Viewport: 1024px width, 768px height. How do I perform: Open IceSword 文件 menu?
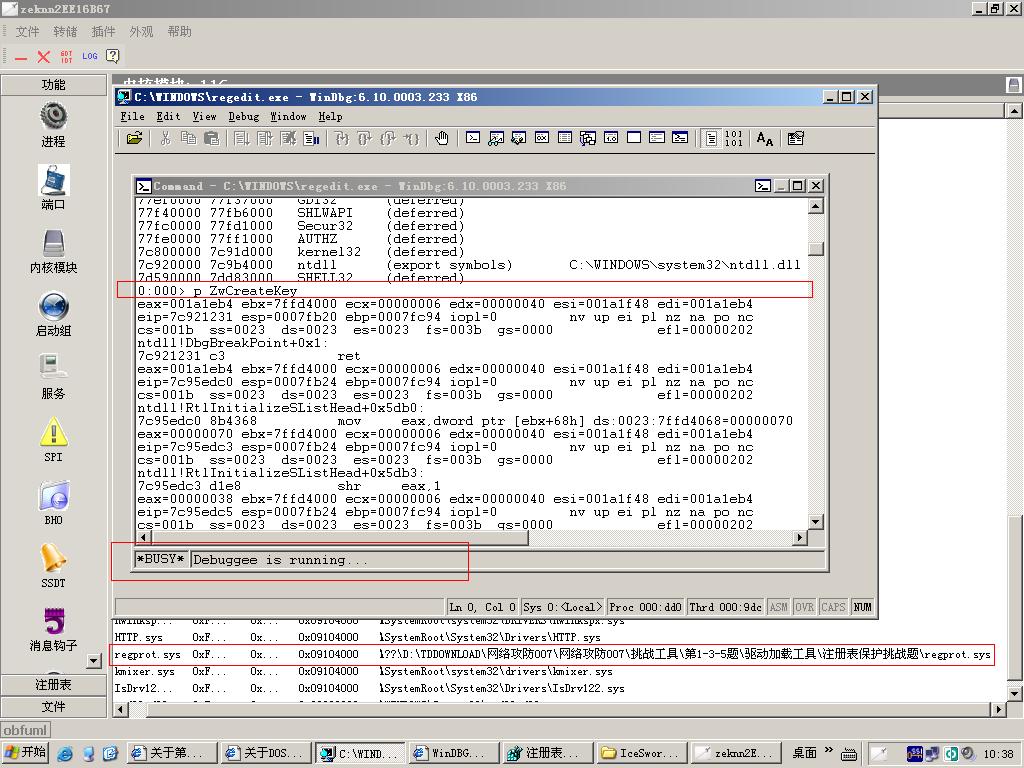[x=27, y=31]
